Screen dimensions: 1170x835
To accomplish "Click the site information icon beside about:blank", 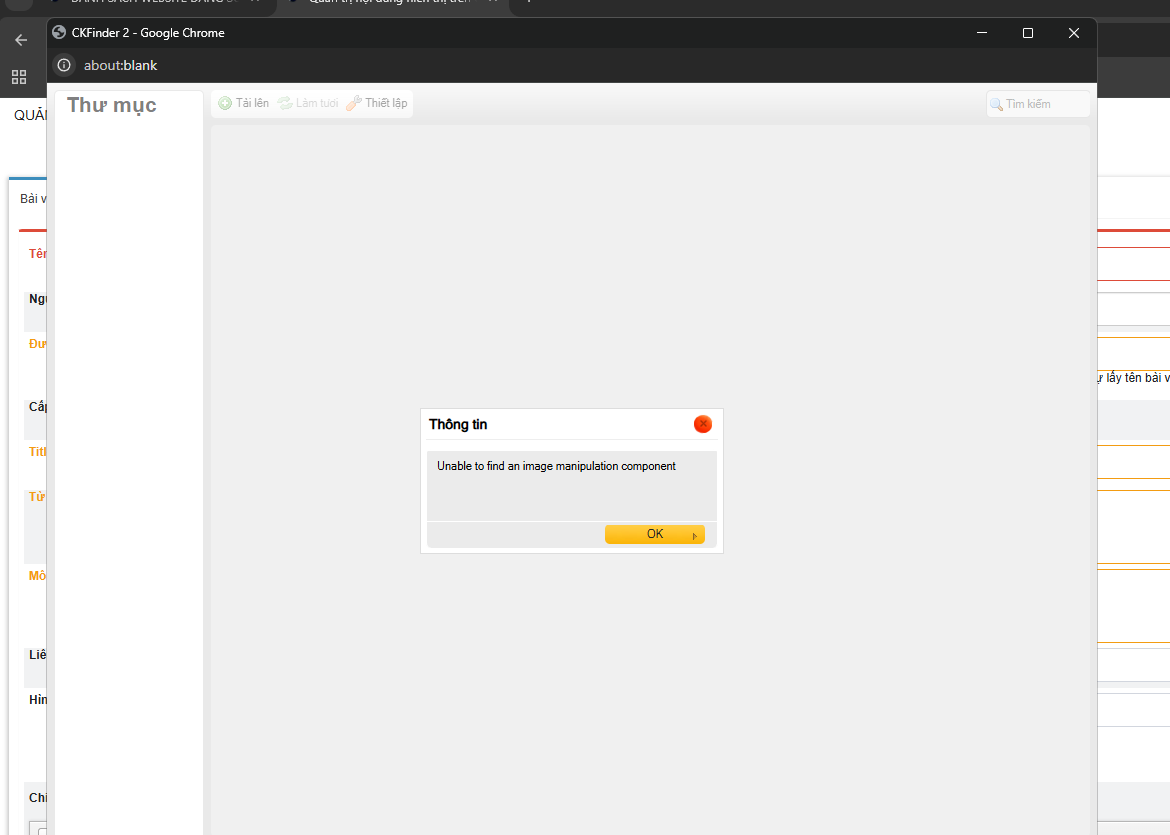I will click(x=64, y=65).
